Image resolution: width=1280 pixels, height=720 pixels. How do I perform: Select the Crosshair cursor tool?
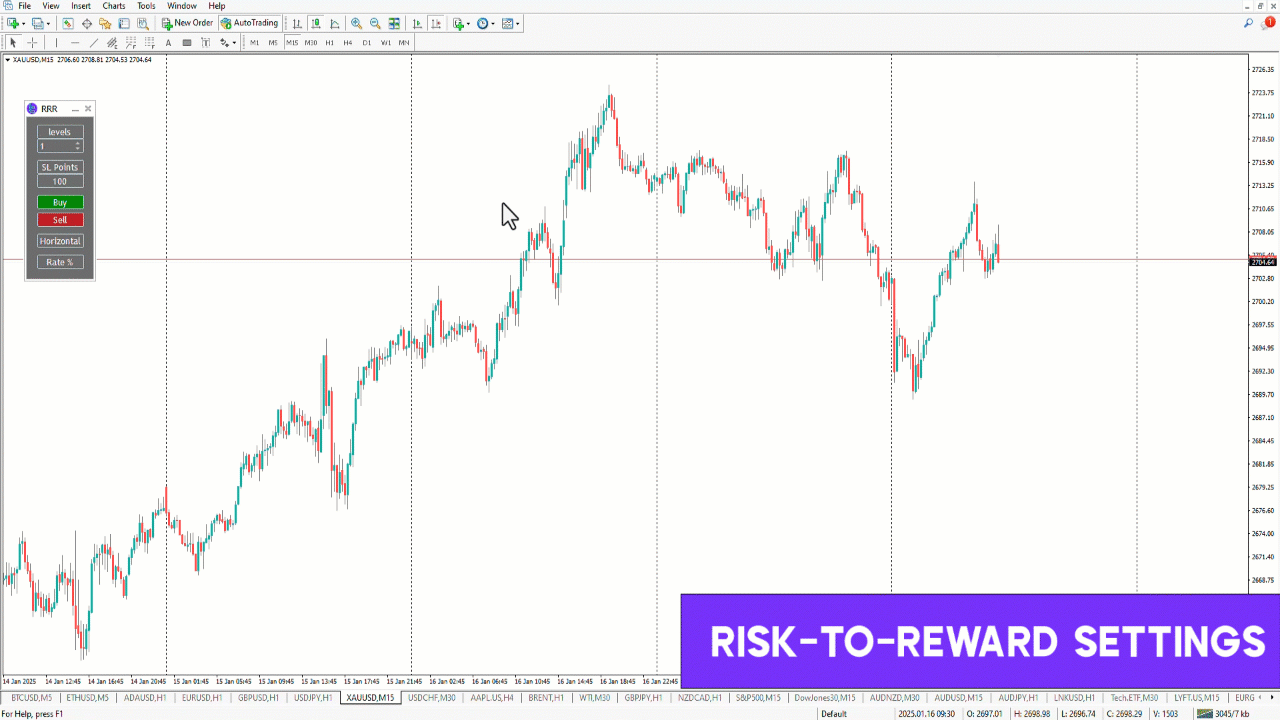click(32, 43)
